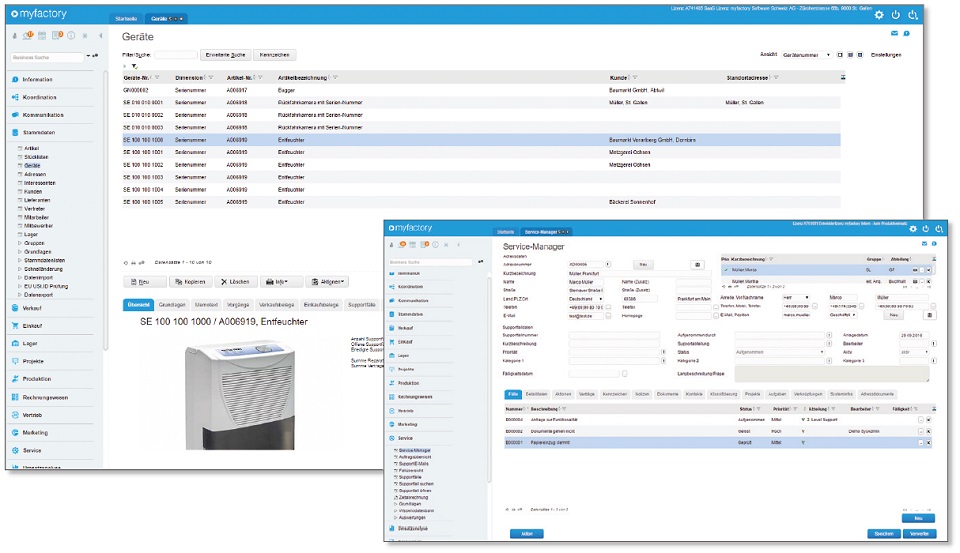
Task: Open the Information module in Geräte window sidebar
Action: 37,80
